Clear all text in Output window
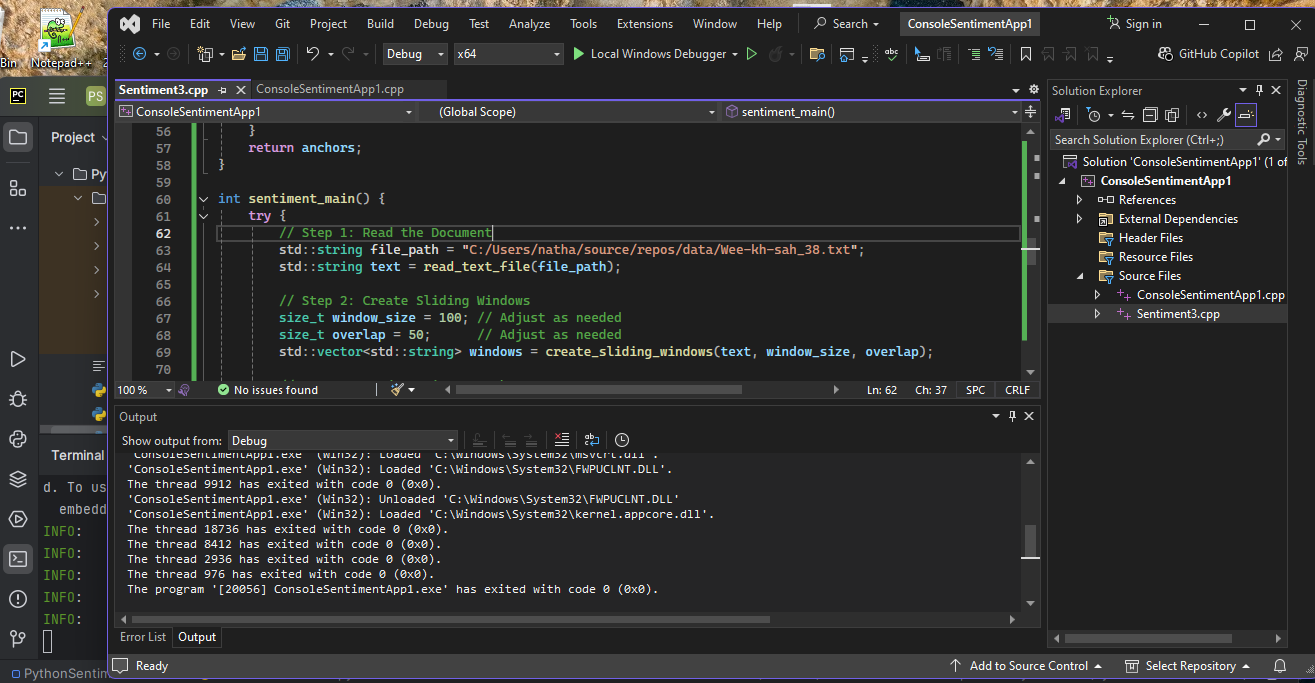 [x=562, y=440]
